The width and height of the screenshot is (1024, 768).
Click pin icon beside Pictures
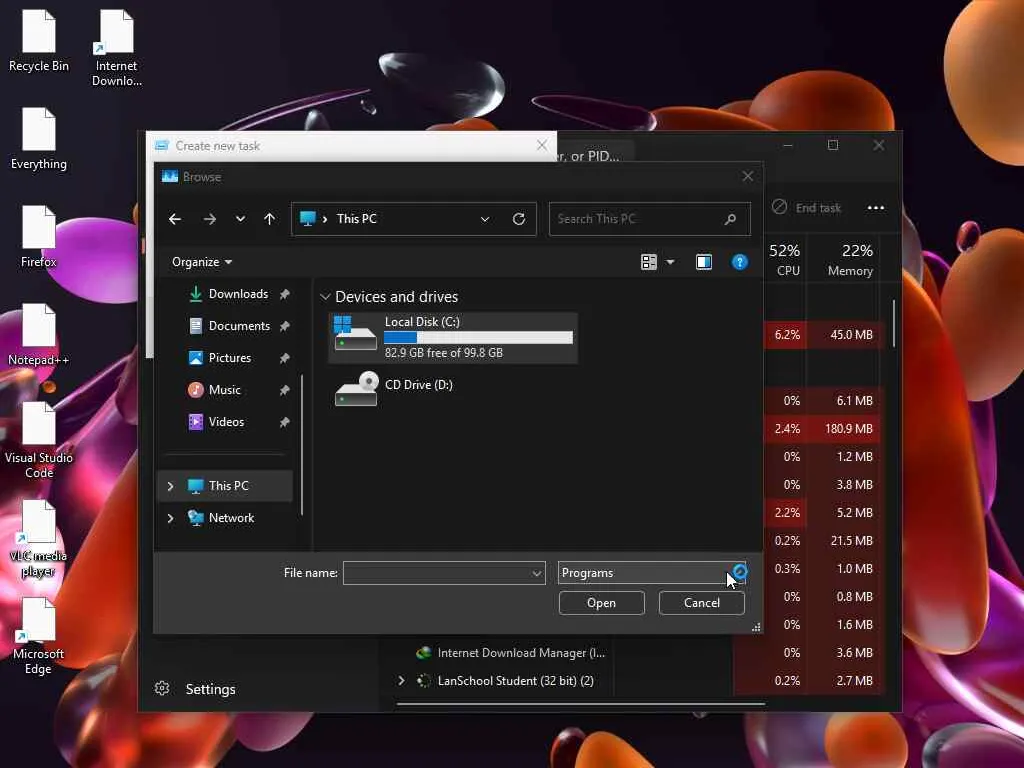tap(284, 359)
